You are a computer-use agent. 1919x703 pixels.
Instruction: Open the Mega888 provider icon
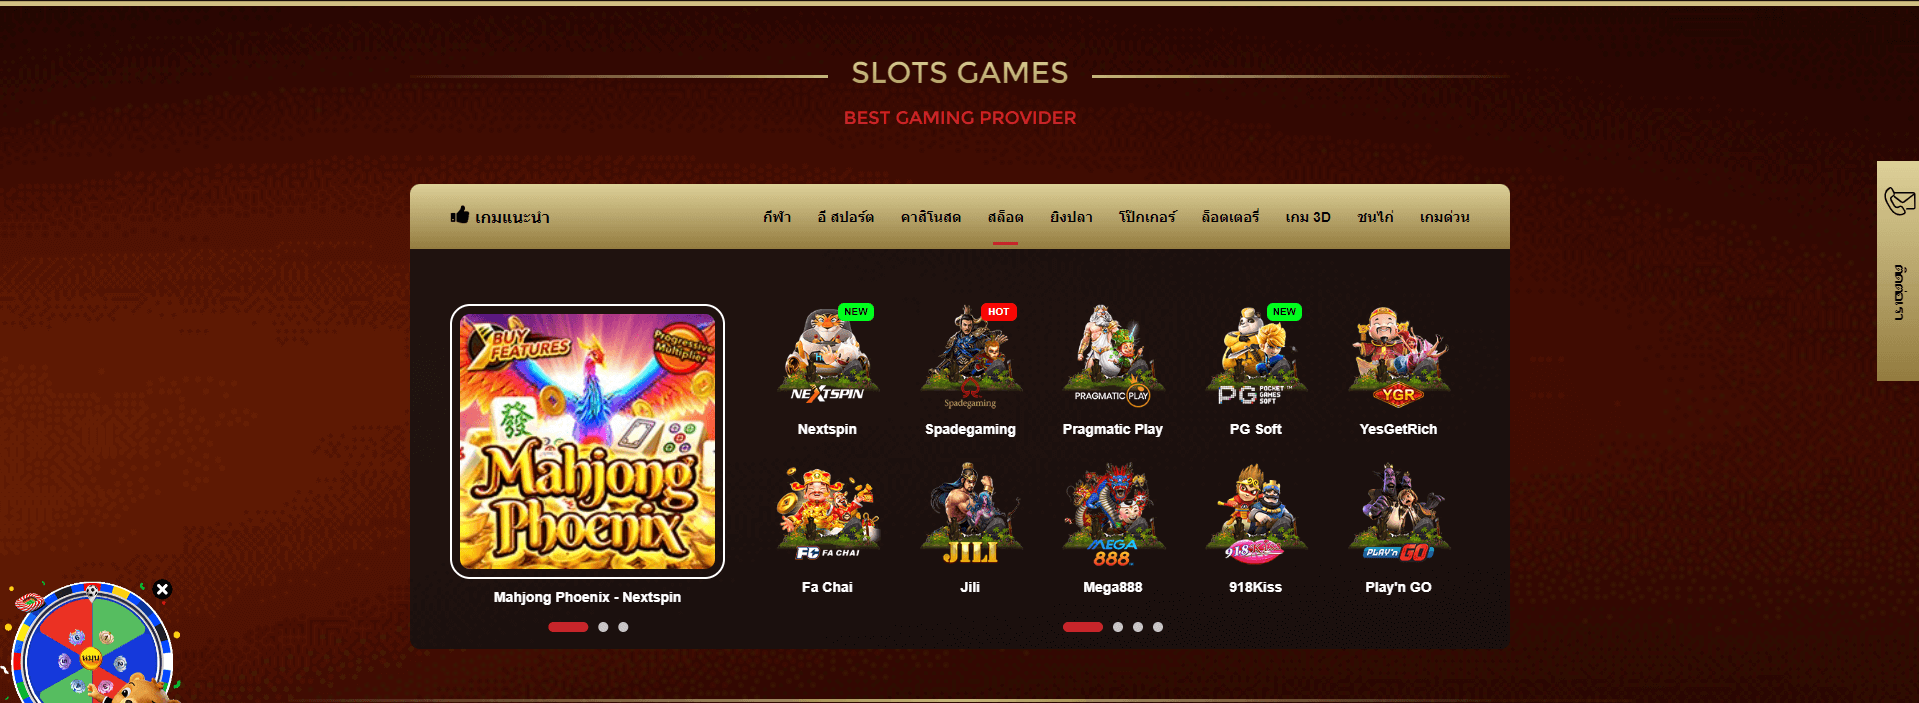click(1113, 513)
